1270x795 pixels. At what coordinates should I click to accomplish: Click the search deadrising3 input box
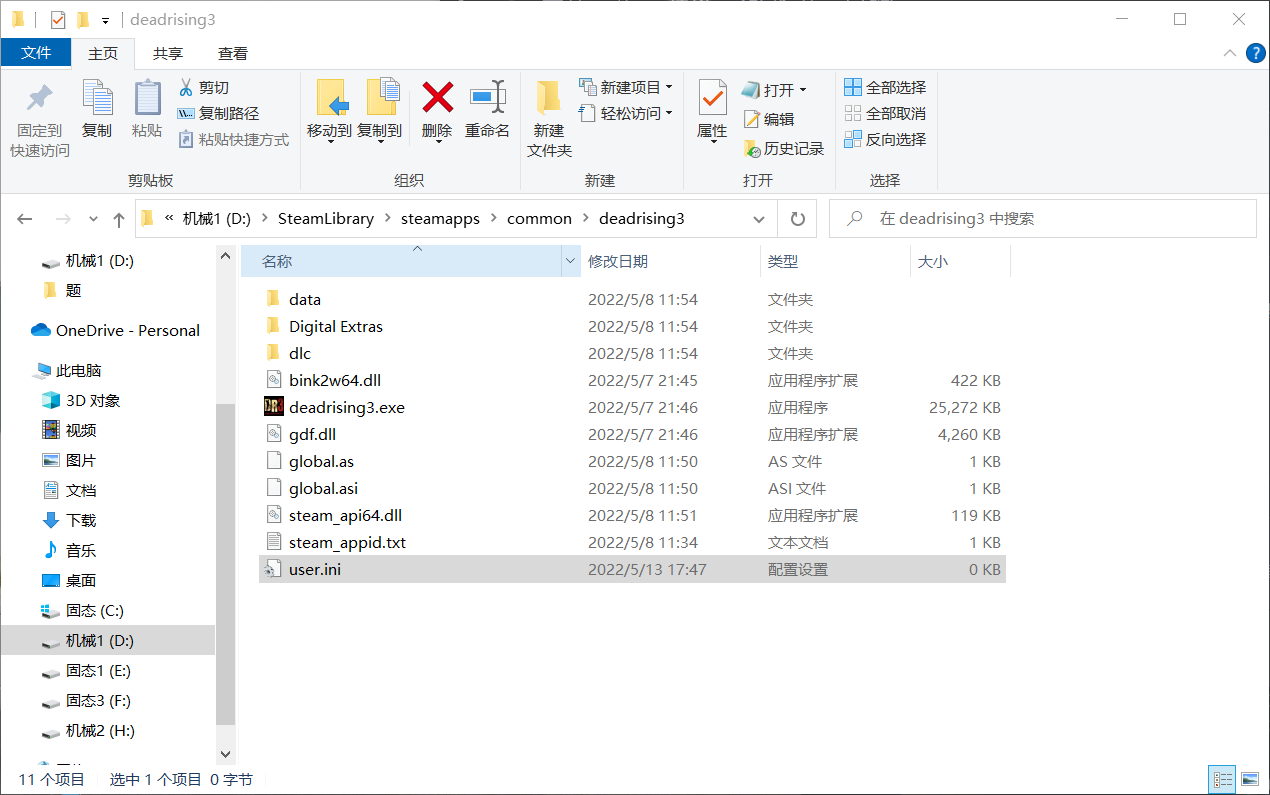[x=1043, y=219]
